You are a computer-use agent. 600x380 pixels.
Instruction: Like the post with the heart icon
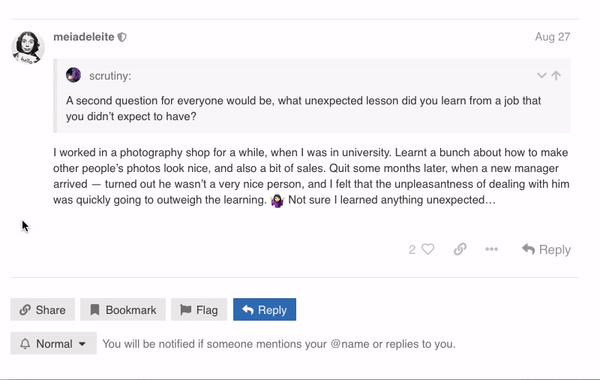(428, 249)
